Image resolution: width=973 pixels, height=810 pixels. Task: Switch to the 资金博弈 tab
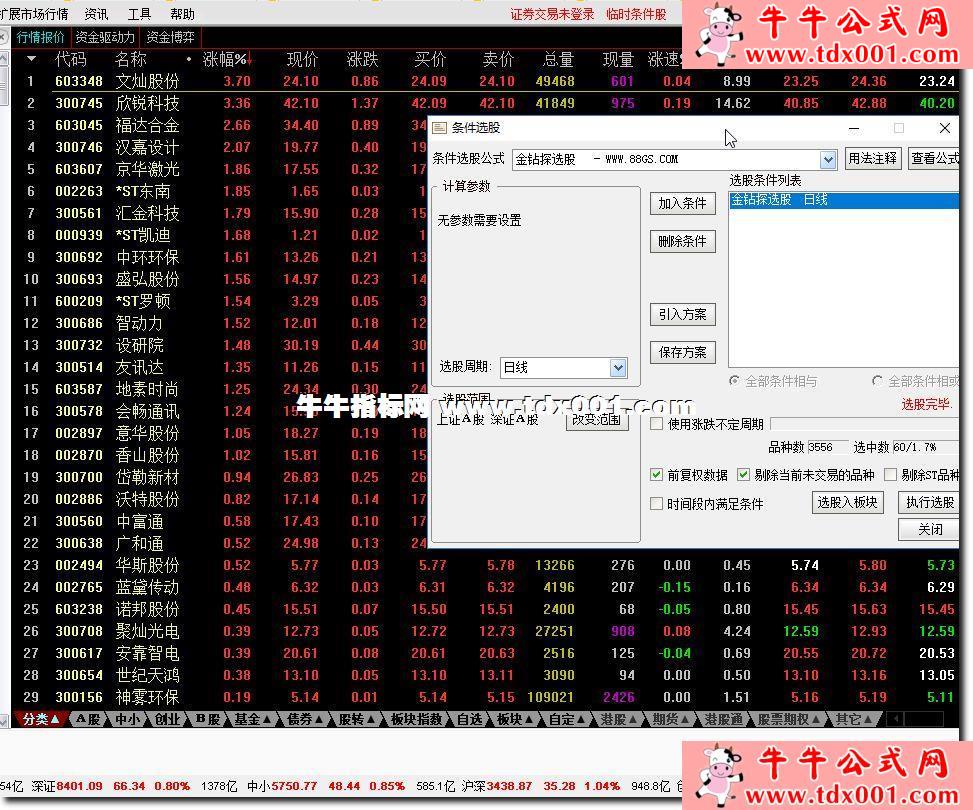[170, 37]
